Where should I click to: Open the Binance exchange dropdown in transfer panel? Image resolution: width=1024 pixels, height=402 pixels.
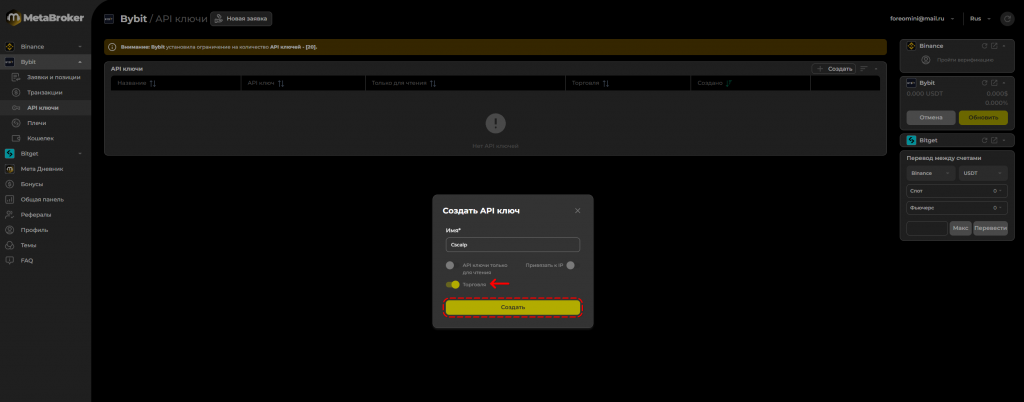click(x=931, y=174)
